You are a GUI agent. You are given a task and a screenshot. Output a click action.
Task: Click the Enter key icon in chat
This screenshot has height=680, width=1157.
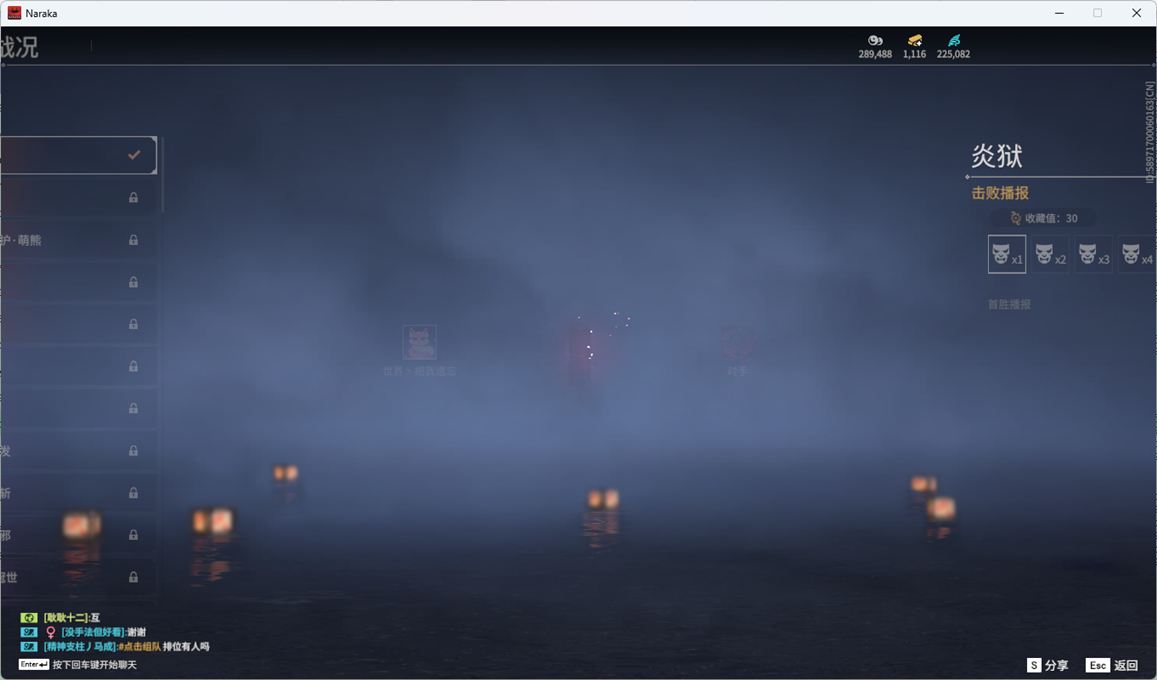tap(34, 665)
